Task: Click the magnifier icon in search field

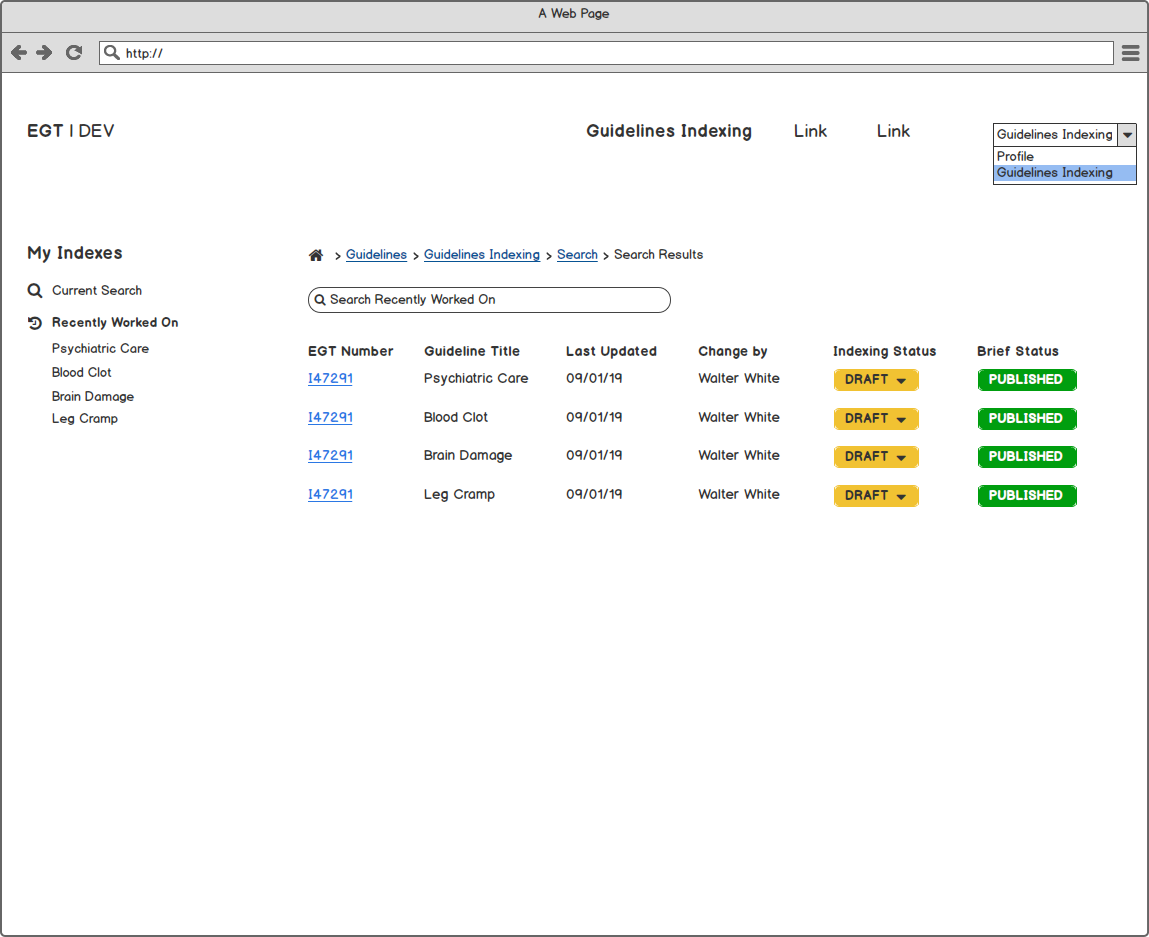Action: [320, 300]
